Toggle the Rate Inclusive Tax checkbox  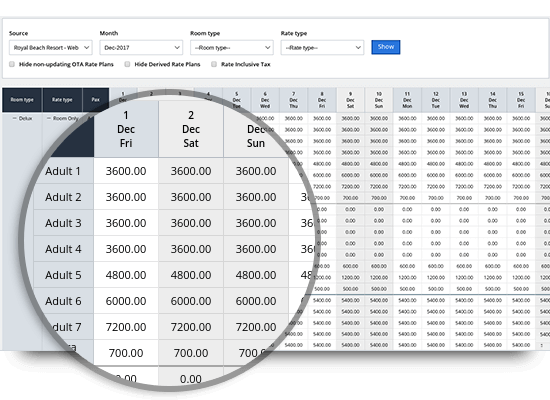point(214,64)
